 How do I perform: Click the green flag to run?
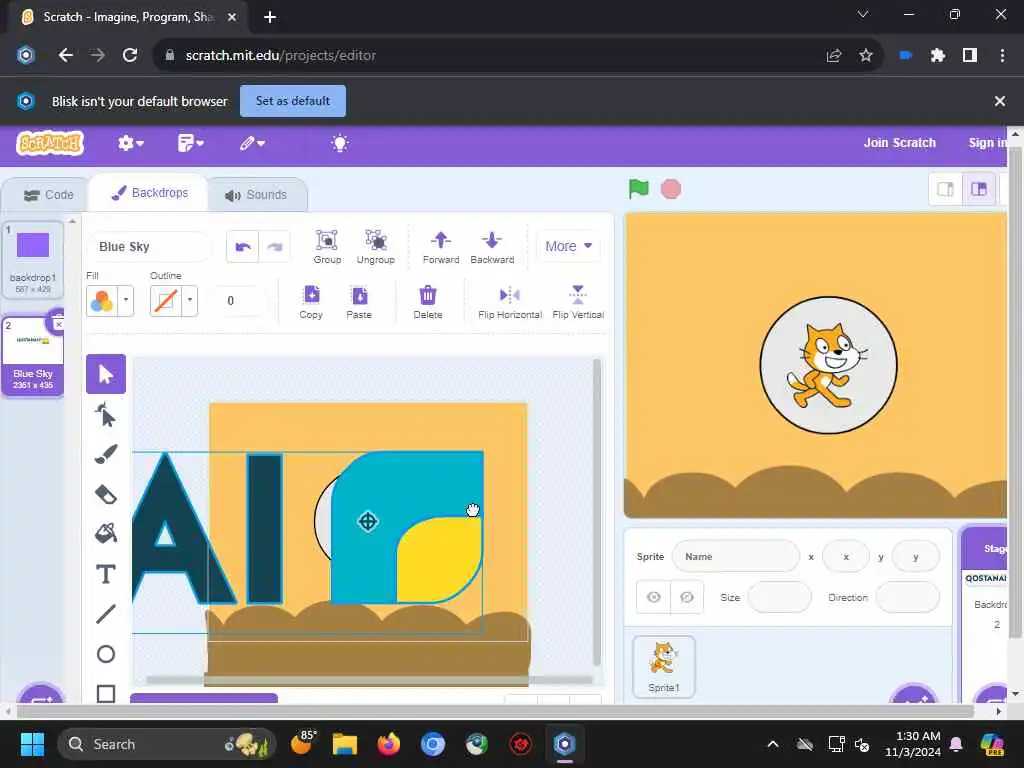pyautogui.click(x=638, y=189)
